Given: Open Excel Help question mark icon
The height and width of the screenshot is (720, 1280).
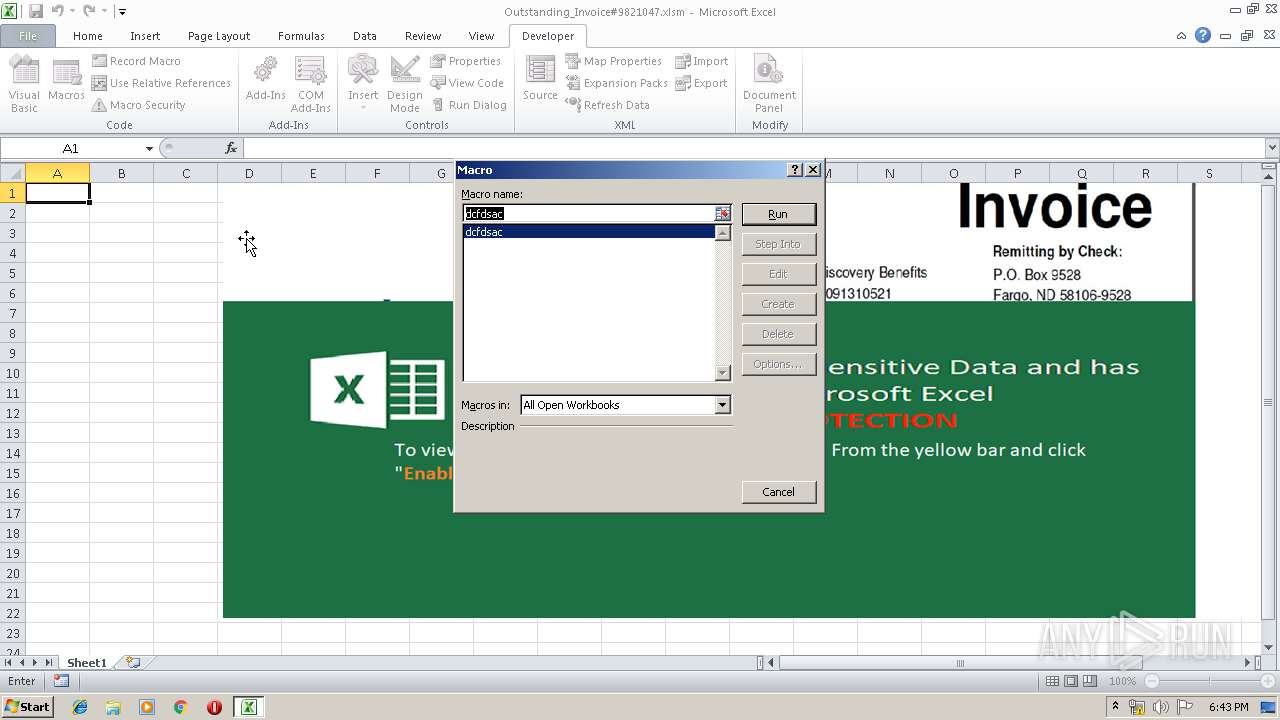Looking at the screenshot, I should tap(1203, 35).
